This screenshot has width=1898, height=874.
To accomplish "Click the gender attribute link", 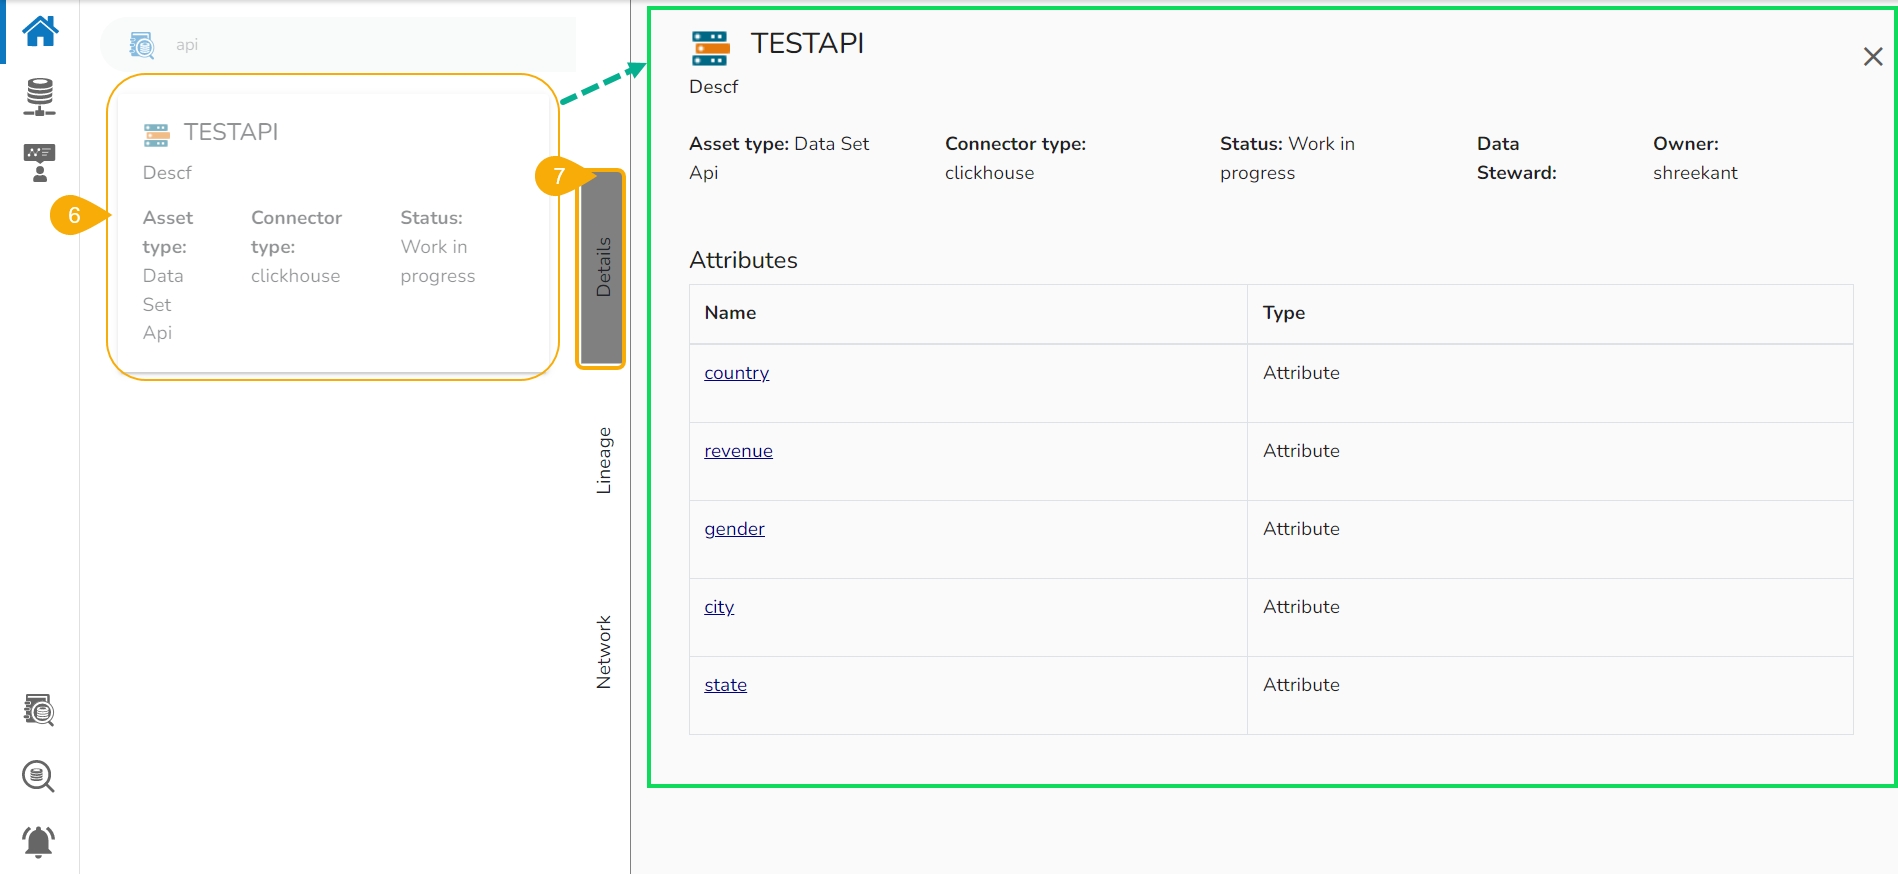I will (734, 529).
